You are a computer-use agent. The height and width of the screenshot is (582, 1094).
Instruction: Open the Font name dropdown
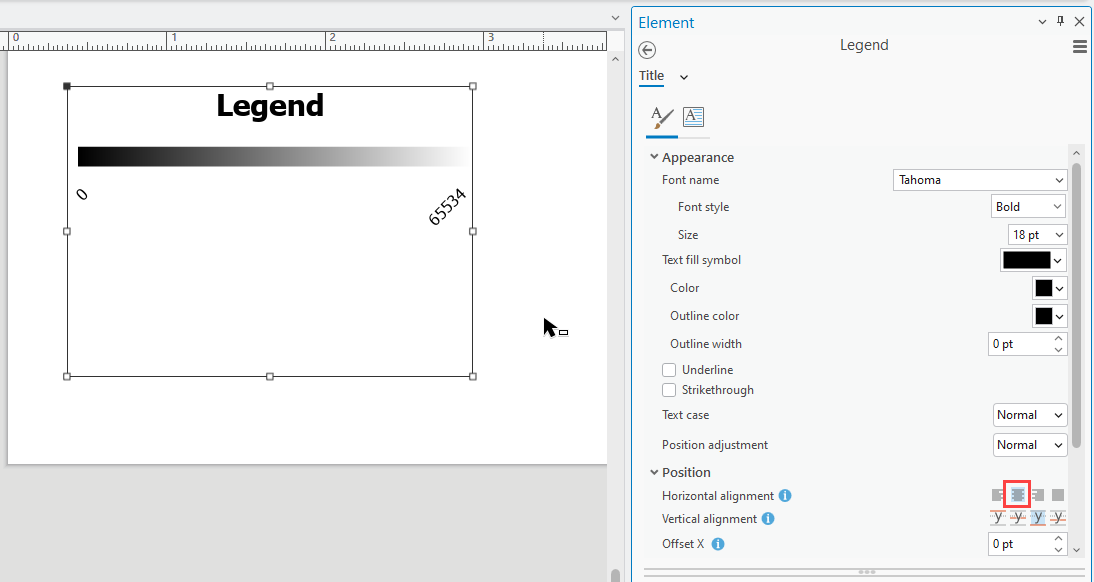pos(1059,179)
